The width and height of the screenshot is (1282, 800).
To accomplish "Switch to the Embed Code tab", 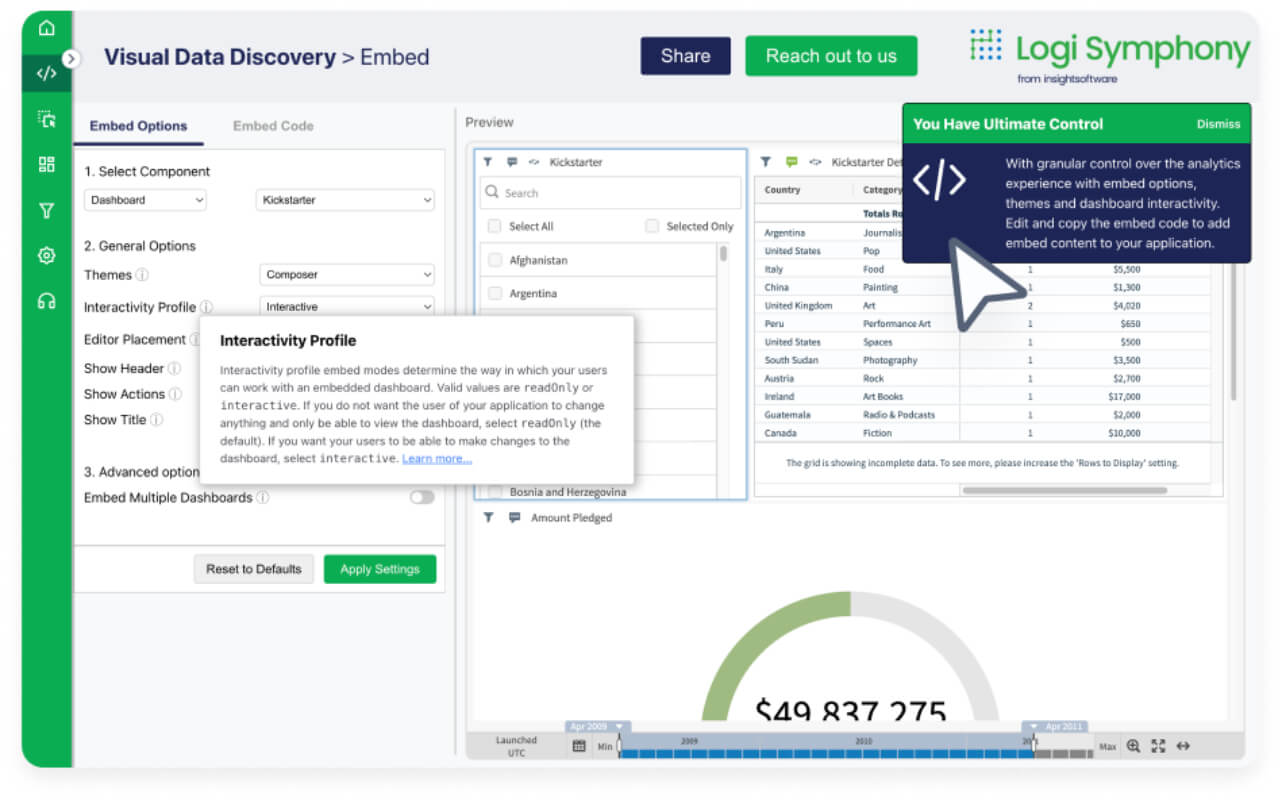I will 273,126.
